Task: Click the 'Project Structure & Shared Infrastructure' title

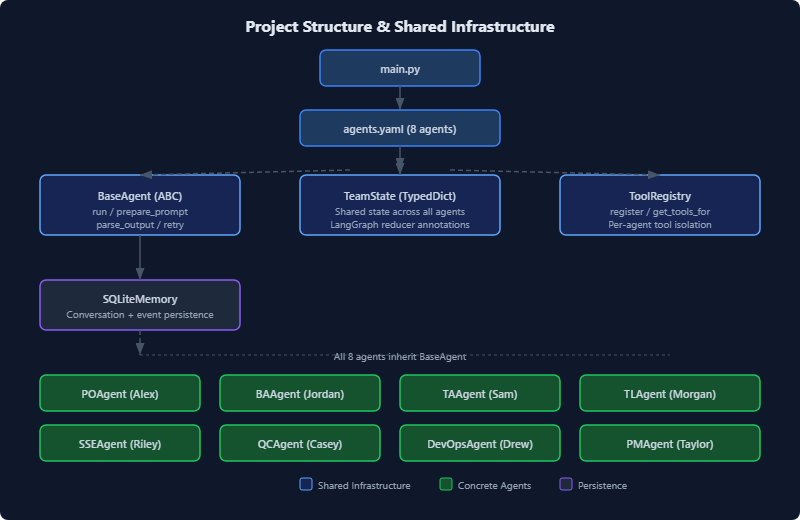Action: pyautogui.click(x=399, y=27)
